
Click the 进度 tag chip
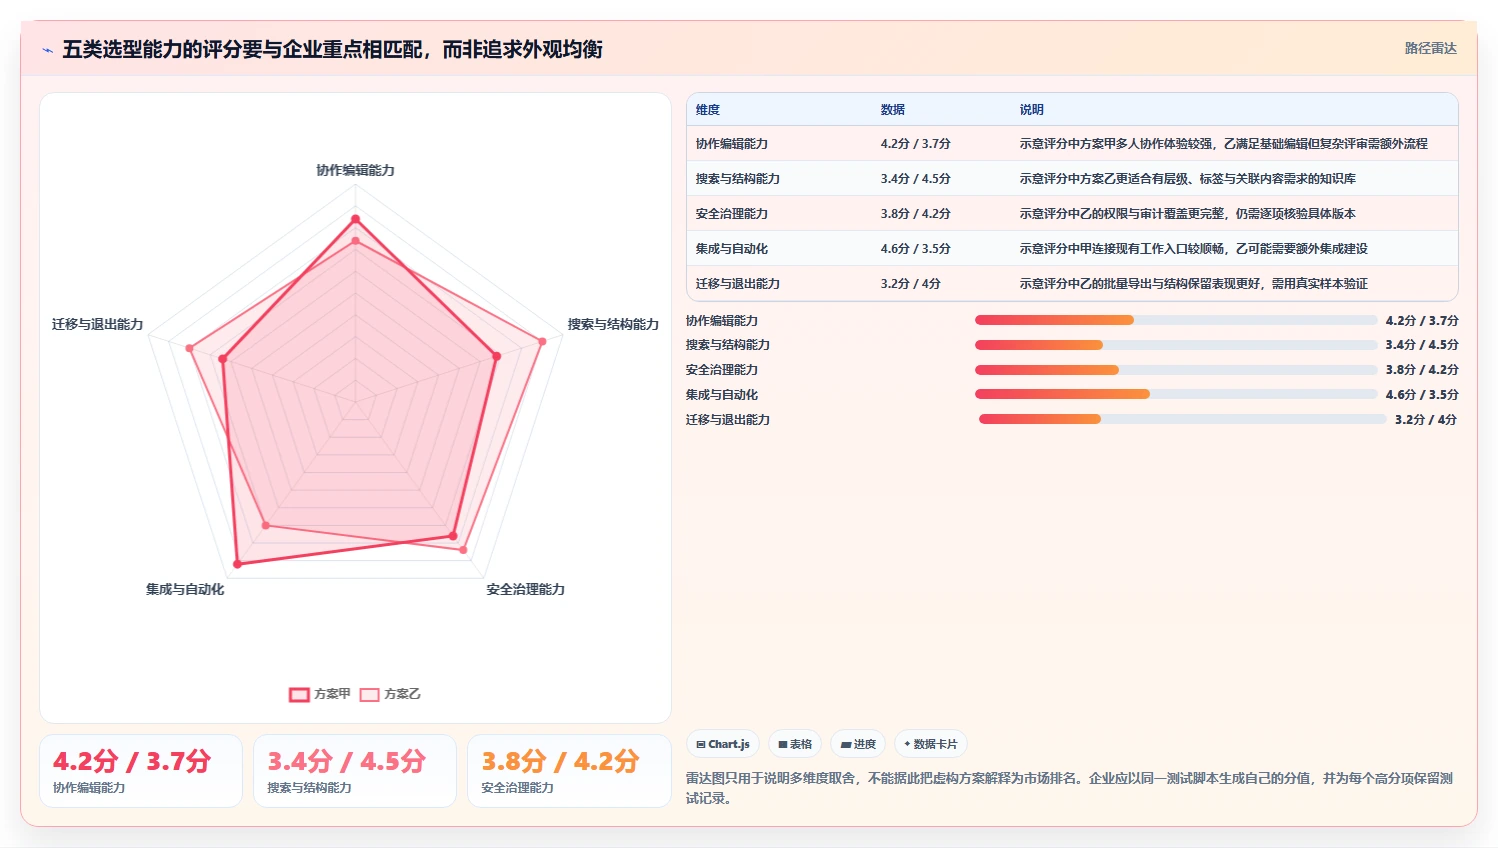858,744
